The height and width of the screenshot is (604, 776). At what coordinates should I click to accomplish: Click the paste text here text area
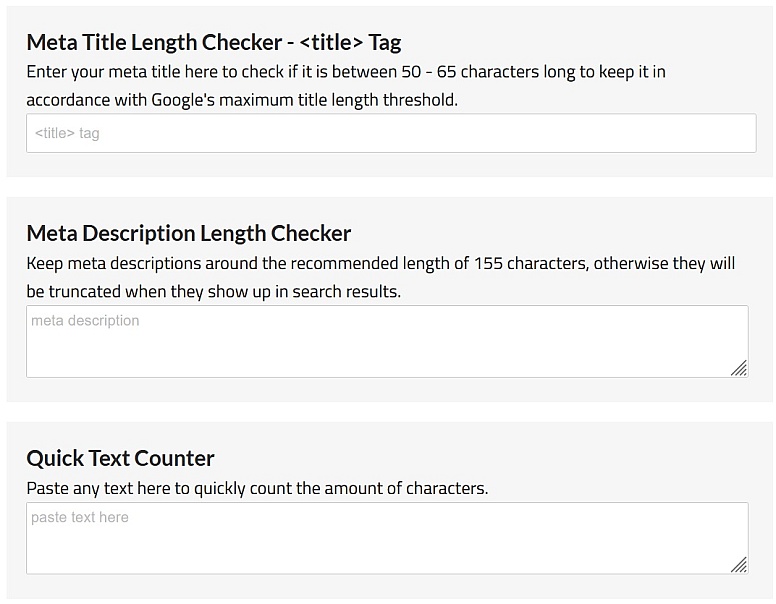pyautogui.click(x=386, y=538)
